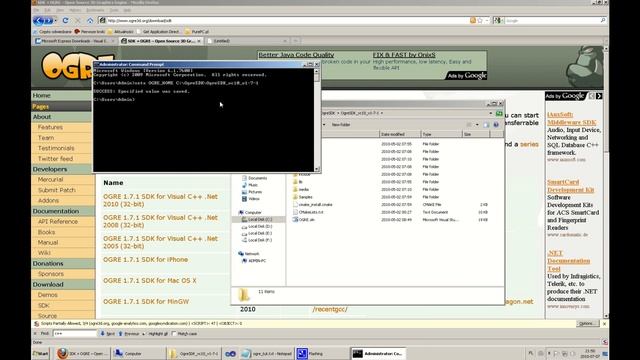Open OGRE 1.7.1 SDK Visual C++ 2008 link
640x360 pixels.
click(160, 221)
